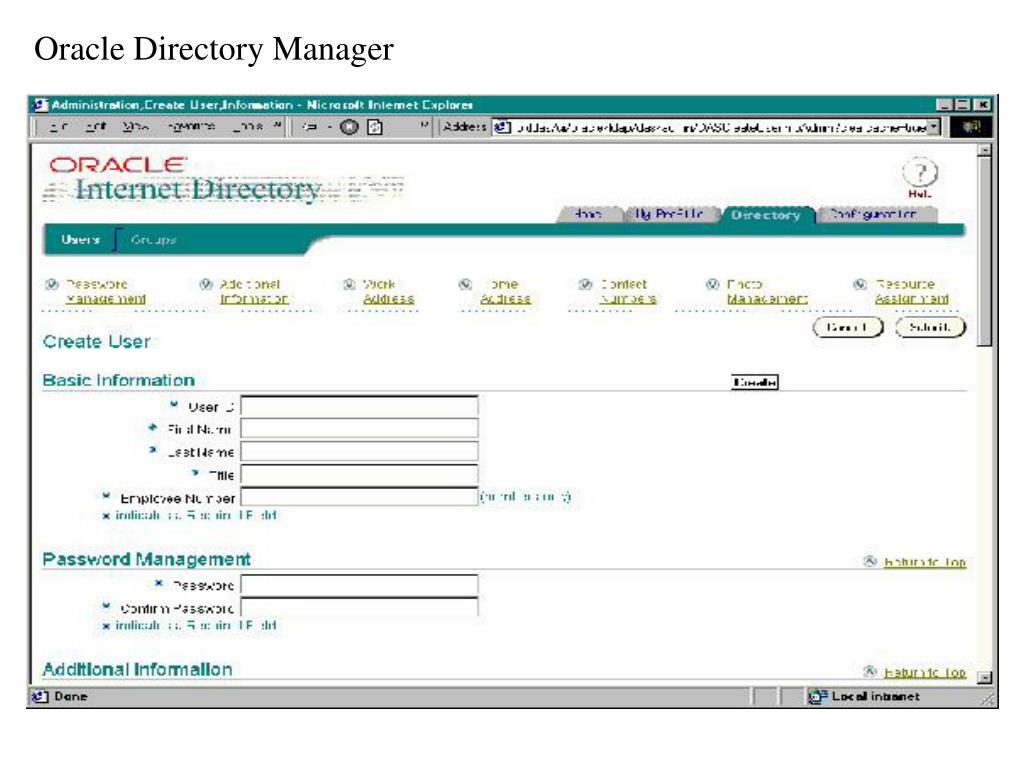Open the Tools menu
The height and width of the screenshot is (768, 1024).
pyautogui.click(x=248, y=127)
